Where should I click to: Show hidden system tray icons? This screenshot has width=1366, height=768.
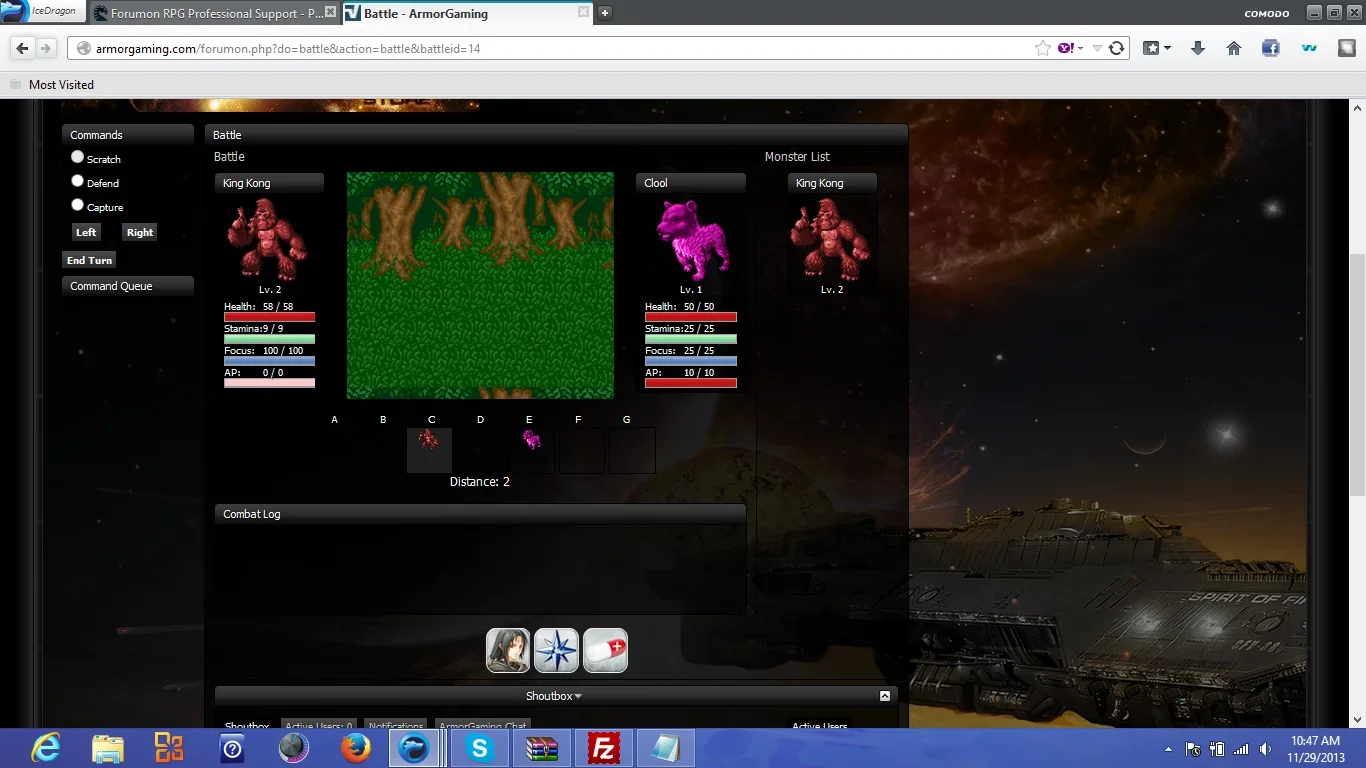1168,749
